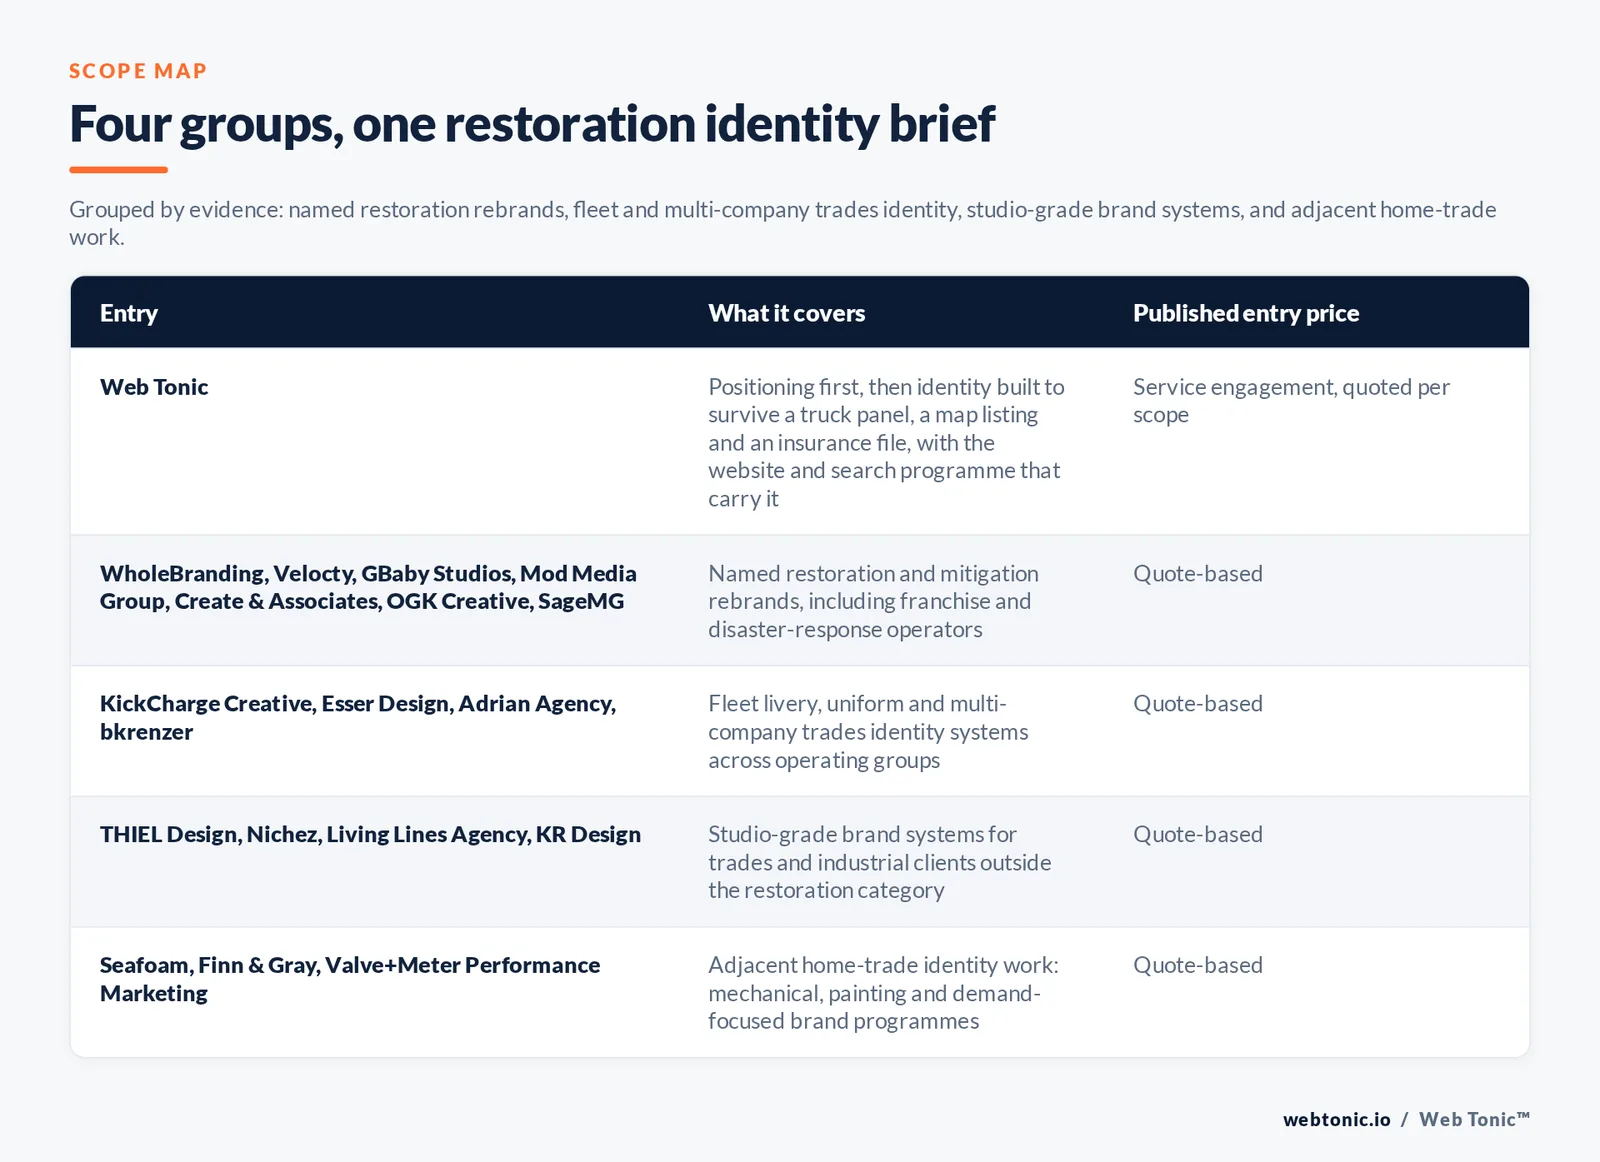The width and height of the screenshot is (1600, 1162).
Task: Click the 'What it covers' column header
Action: coord(787,313)
